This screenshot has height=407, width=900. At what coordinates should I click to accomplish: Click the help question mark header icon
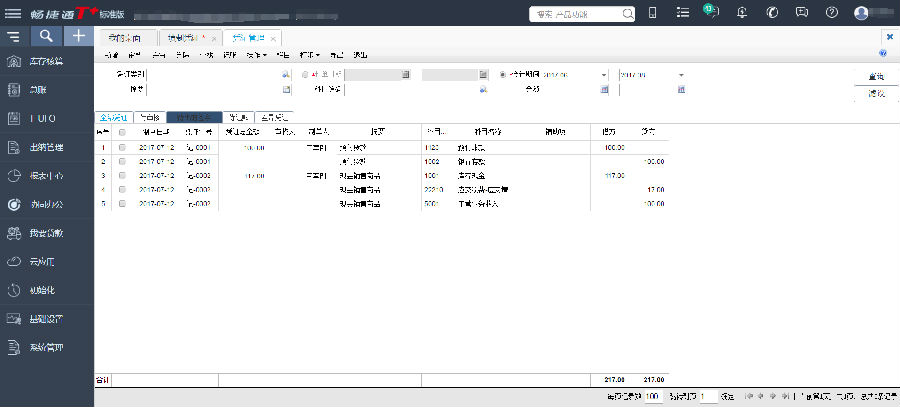[831, 13]
